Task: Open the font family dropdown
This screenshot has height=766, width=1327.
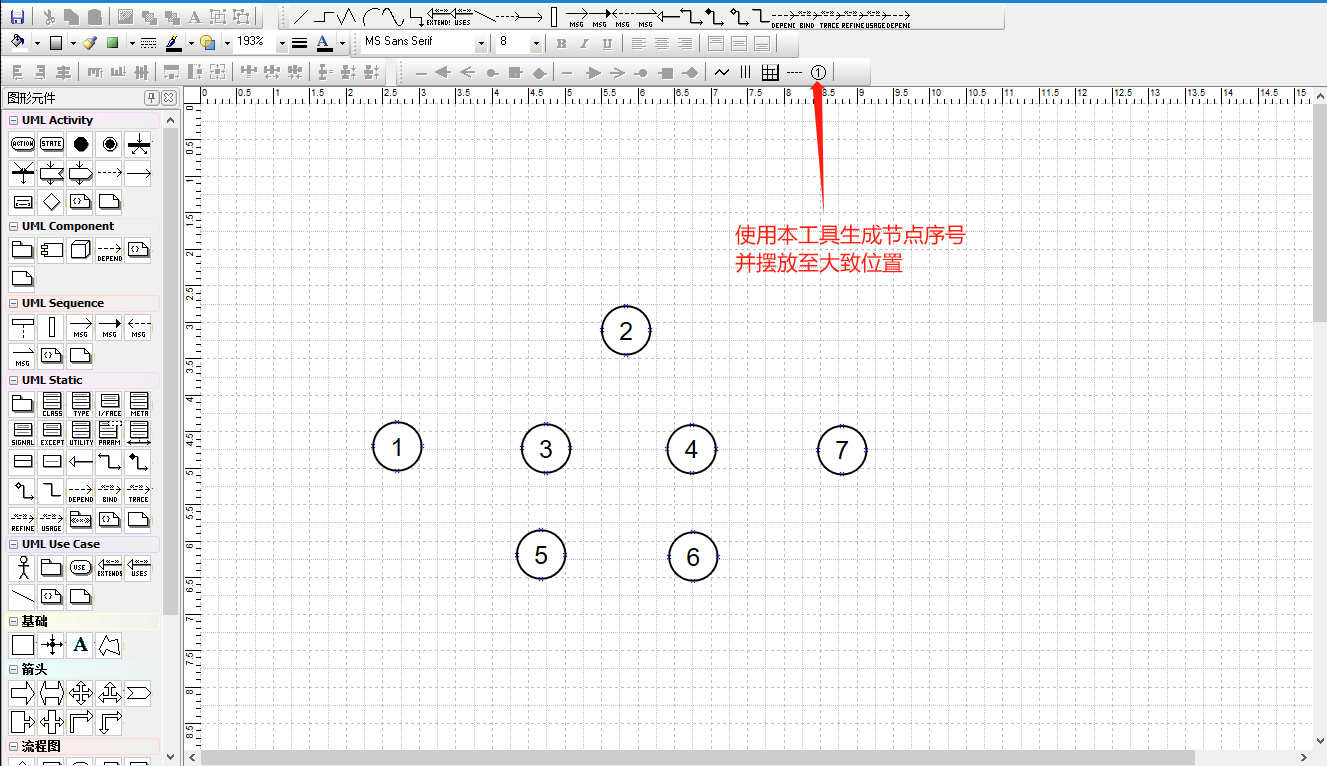Action: [482, 42]
